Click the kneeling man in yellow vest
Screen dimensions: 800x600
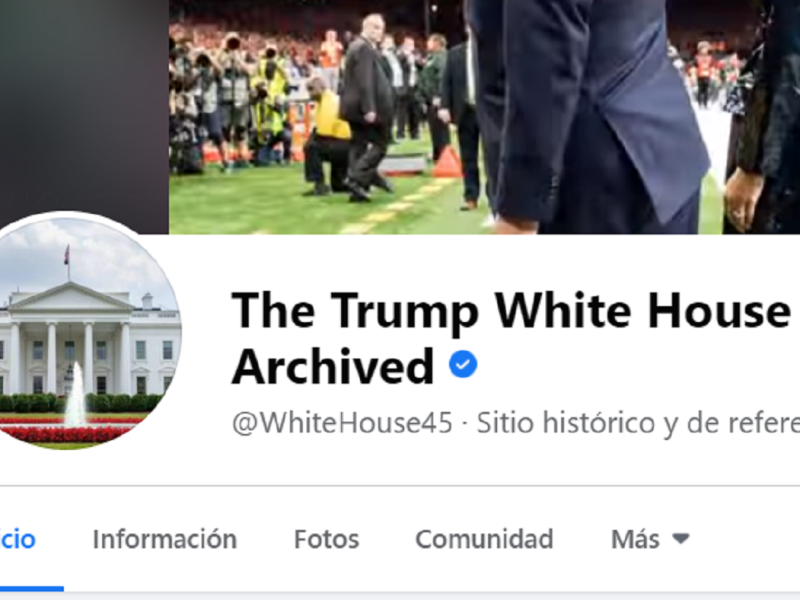327,138
